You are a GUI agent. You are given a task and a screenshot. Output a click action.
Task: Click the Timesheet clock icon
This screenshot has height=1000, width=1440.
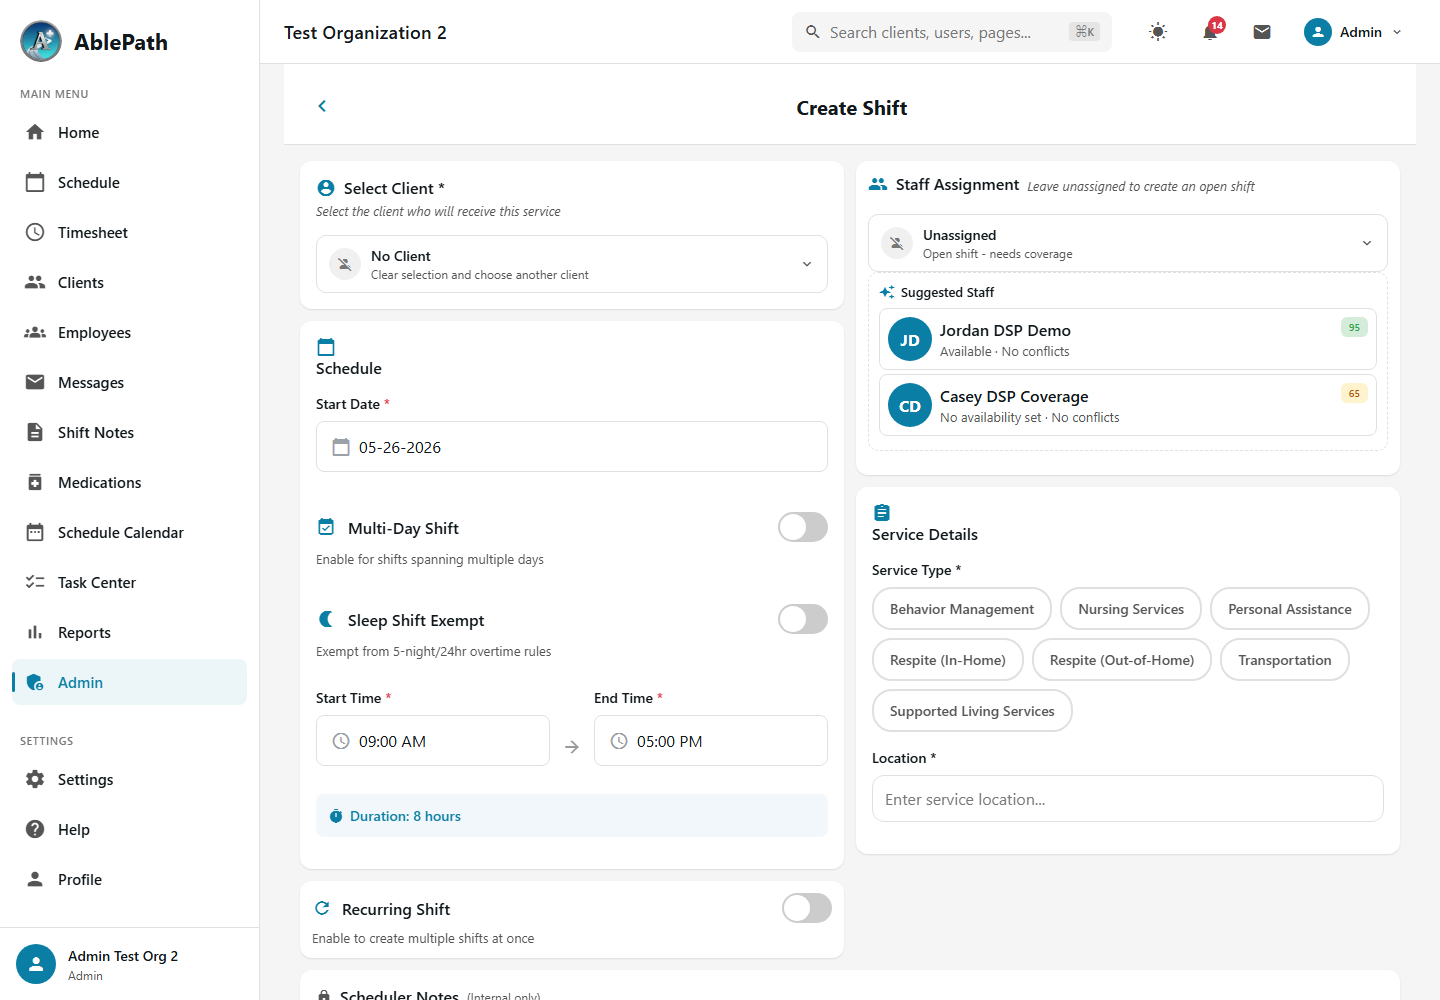click(x=35, y=232)
